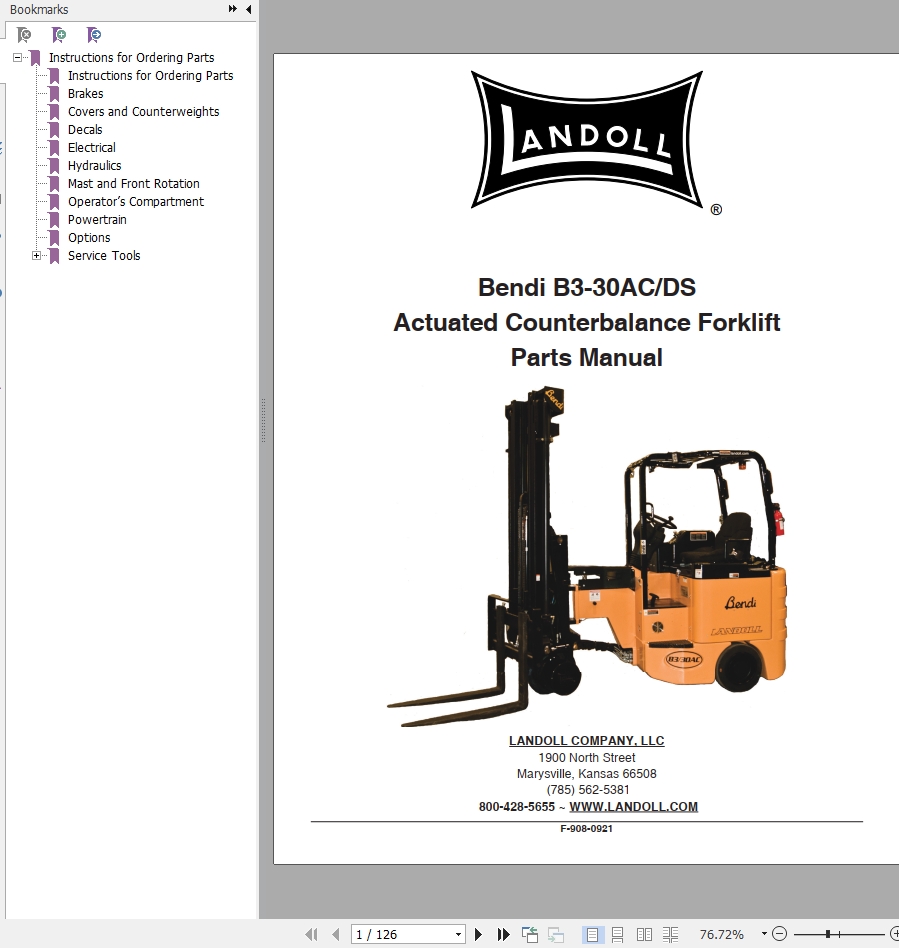Click the delete bookmark icon
This screenshot has height=948, width=899.
(x=24, y=35)
